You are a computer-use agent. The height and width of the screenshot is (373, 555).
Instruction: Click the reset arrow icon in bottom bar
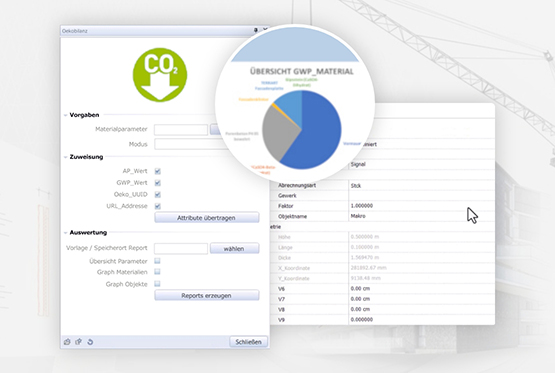click(90, 342)
